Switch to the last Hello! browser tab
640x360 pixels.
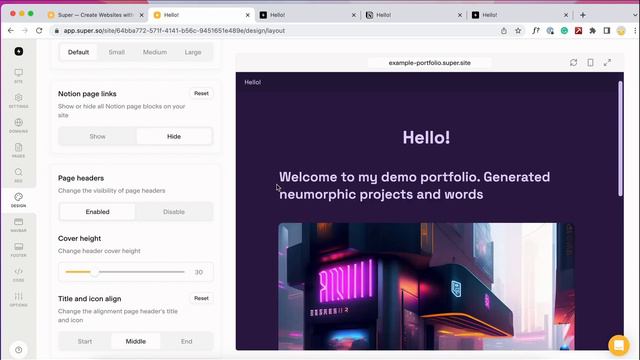[x=520, y=15]
